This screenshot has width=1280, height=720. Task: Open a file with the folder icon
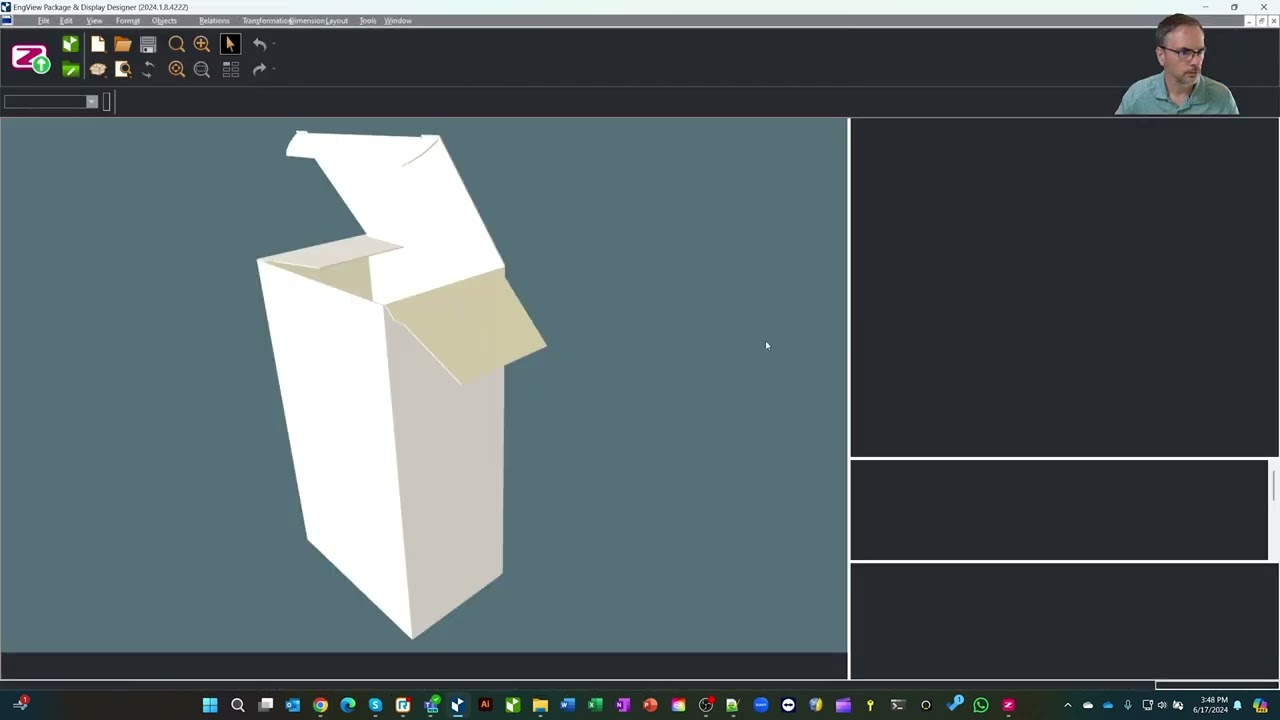tap(122, 44)
